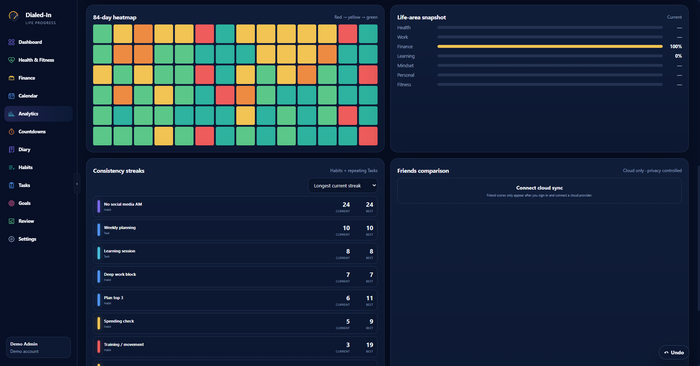This screenshot has width=700, height=366.
Task: Click the Red → yellow → green legend
Action: (356, 17)
